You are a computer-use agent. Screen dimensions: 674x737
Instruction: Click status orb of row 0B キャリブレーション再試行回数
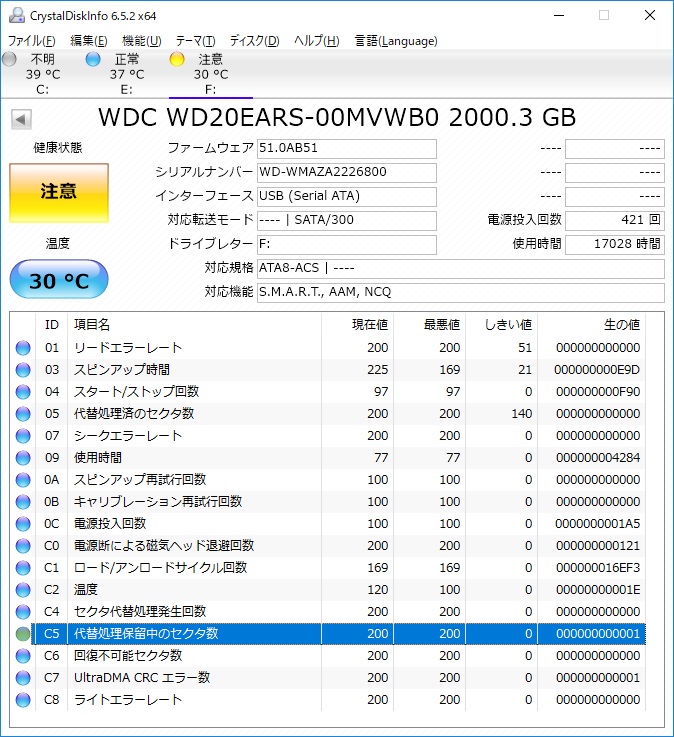(23, 502)
